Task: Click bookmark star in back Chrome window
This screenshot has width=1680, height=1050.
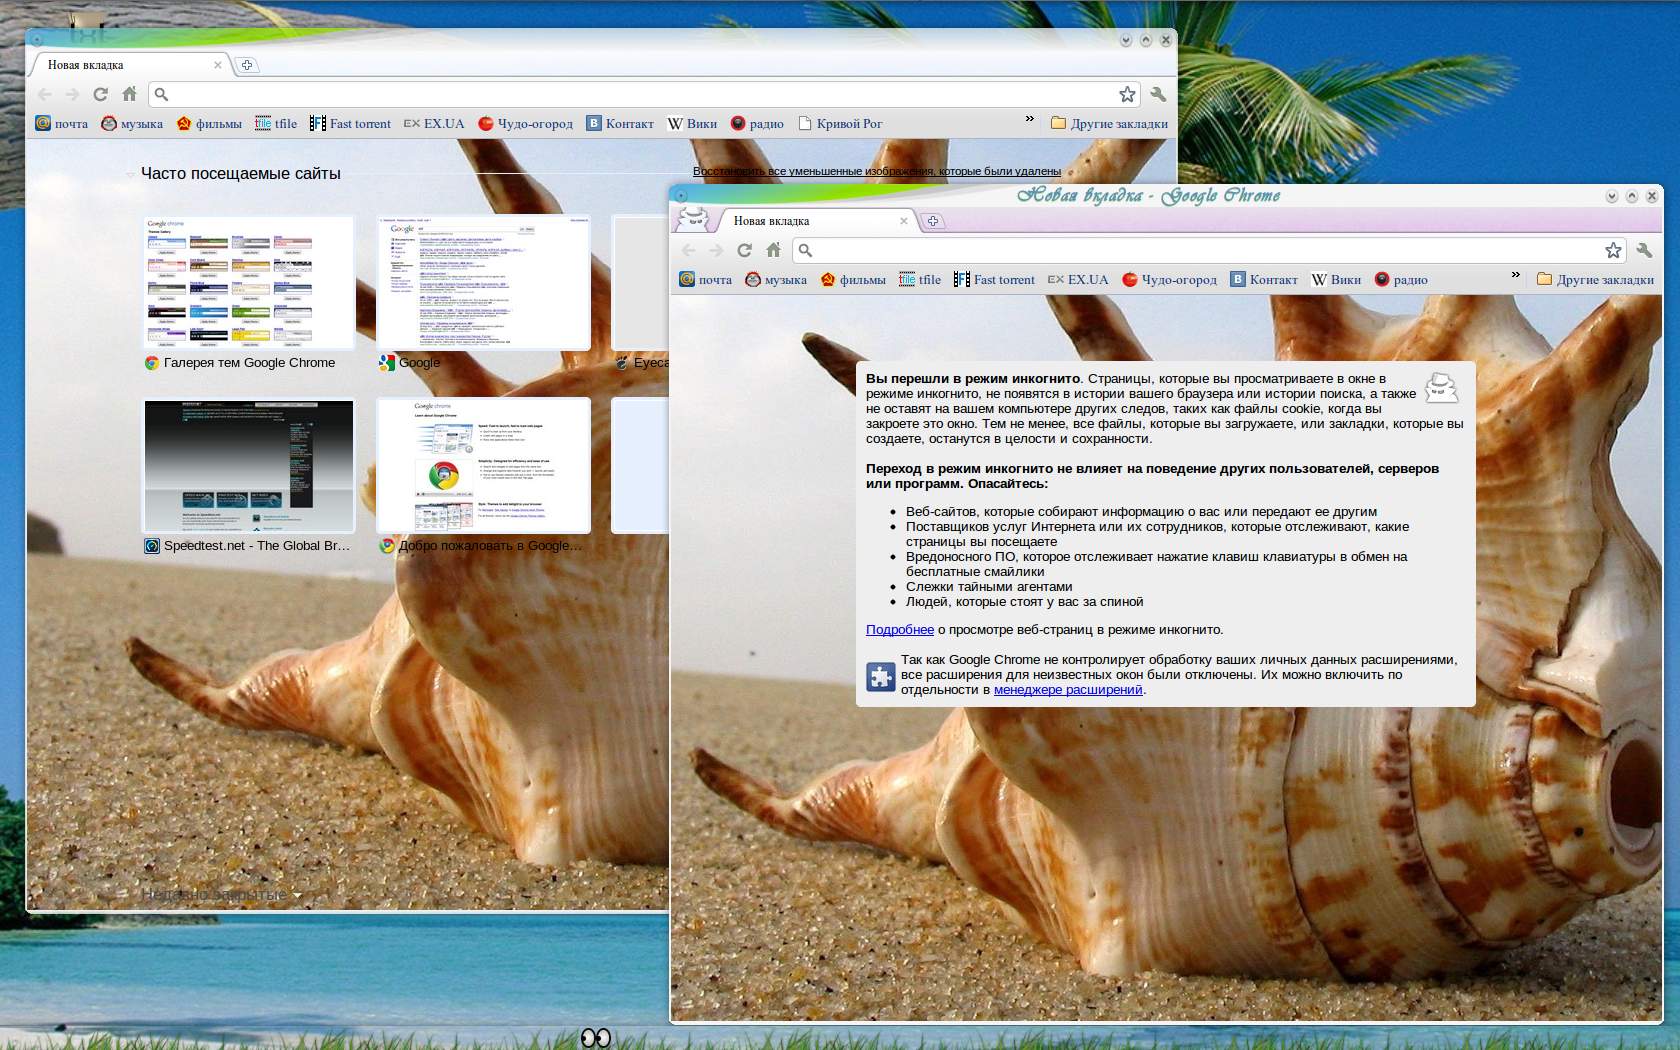Action: point(1127,94)
